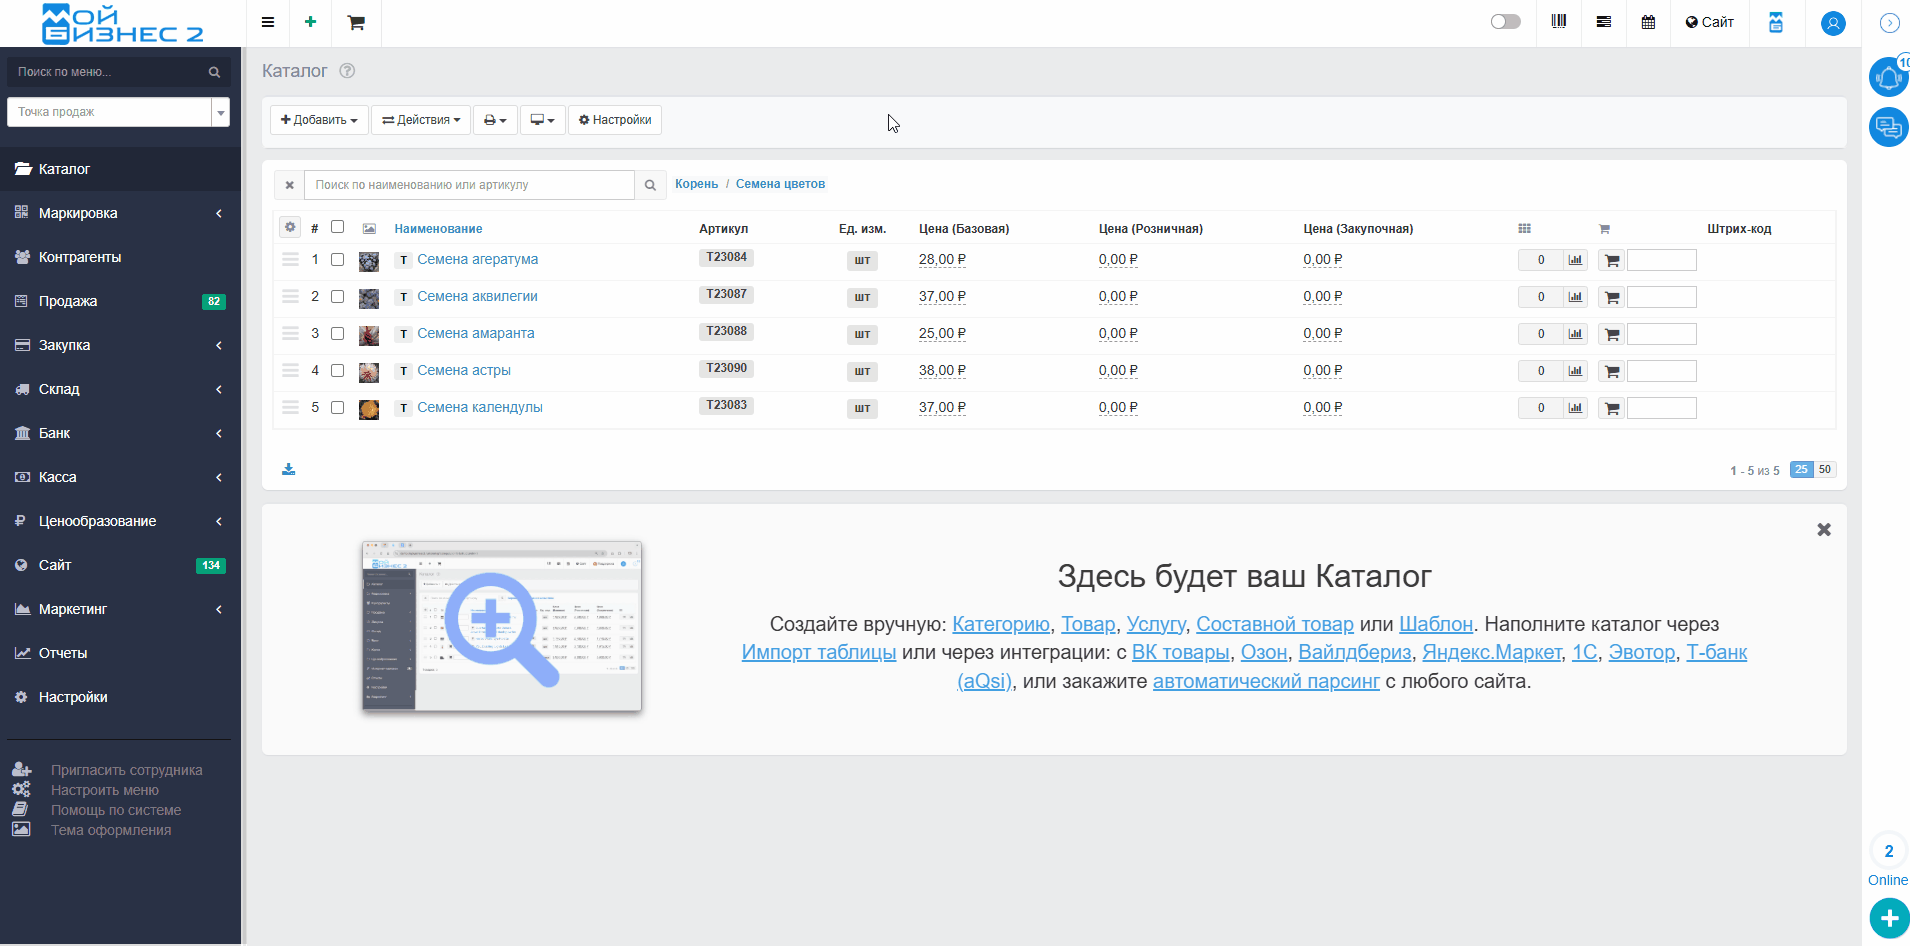Tick the select-all checkbox in table header
The image size is (1910, 946).
pos(338,227)
